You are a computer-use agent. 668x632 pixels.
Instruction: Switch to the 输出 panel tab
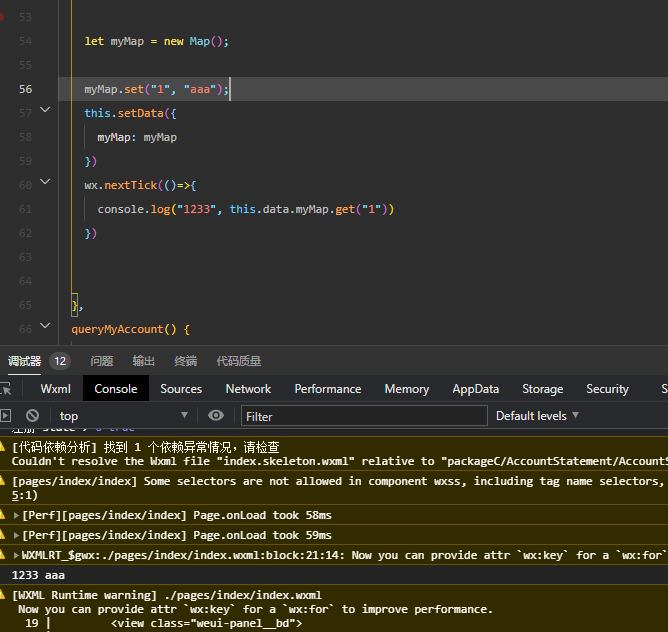[x=143, y=361]
